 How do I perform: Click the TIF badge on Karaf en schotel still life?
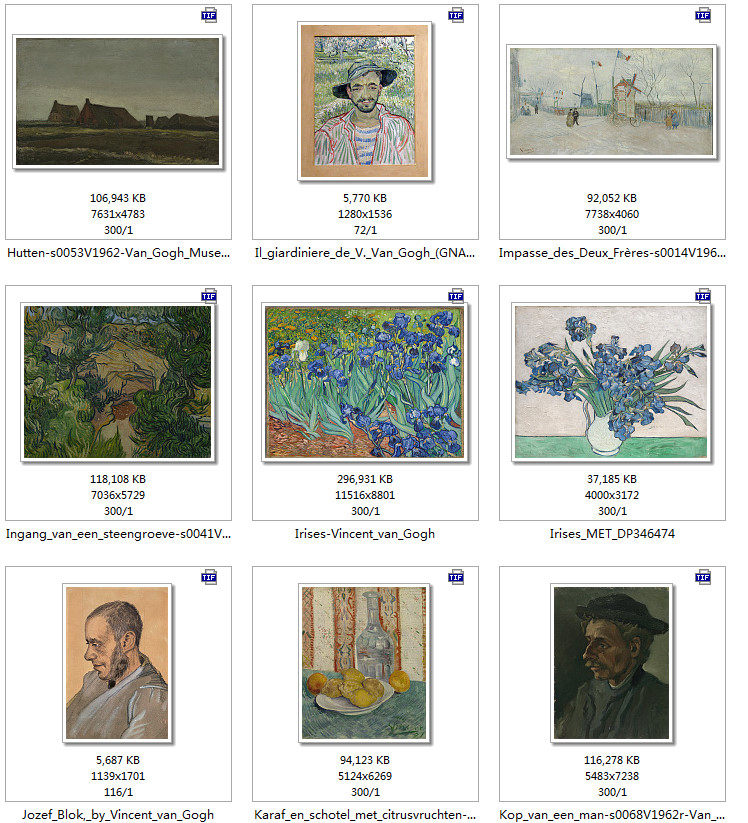point(456,577)
